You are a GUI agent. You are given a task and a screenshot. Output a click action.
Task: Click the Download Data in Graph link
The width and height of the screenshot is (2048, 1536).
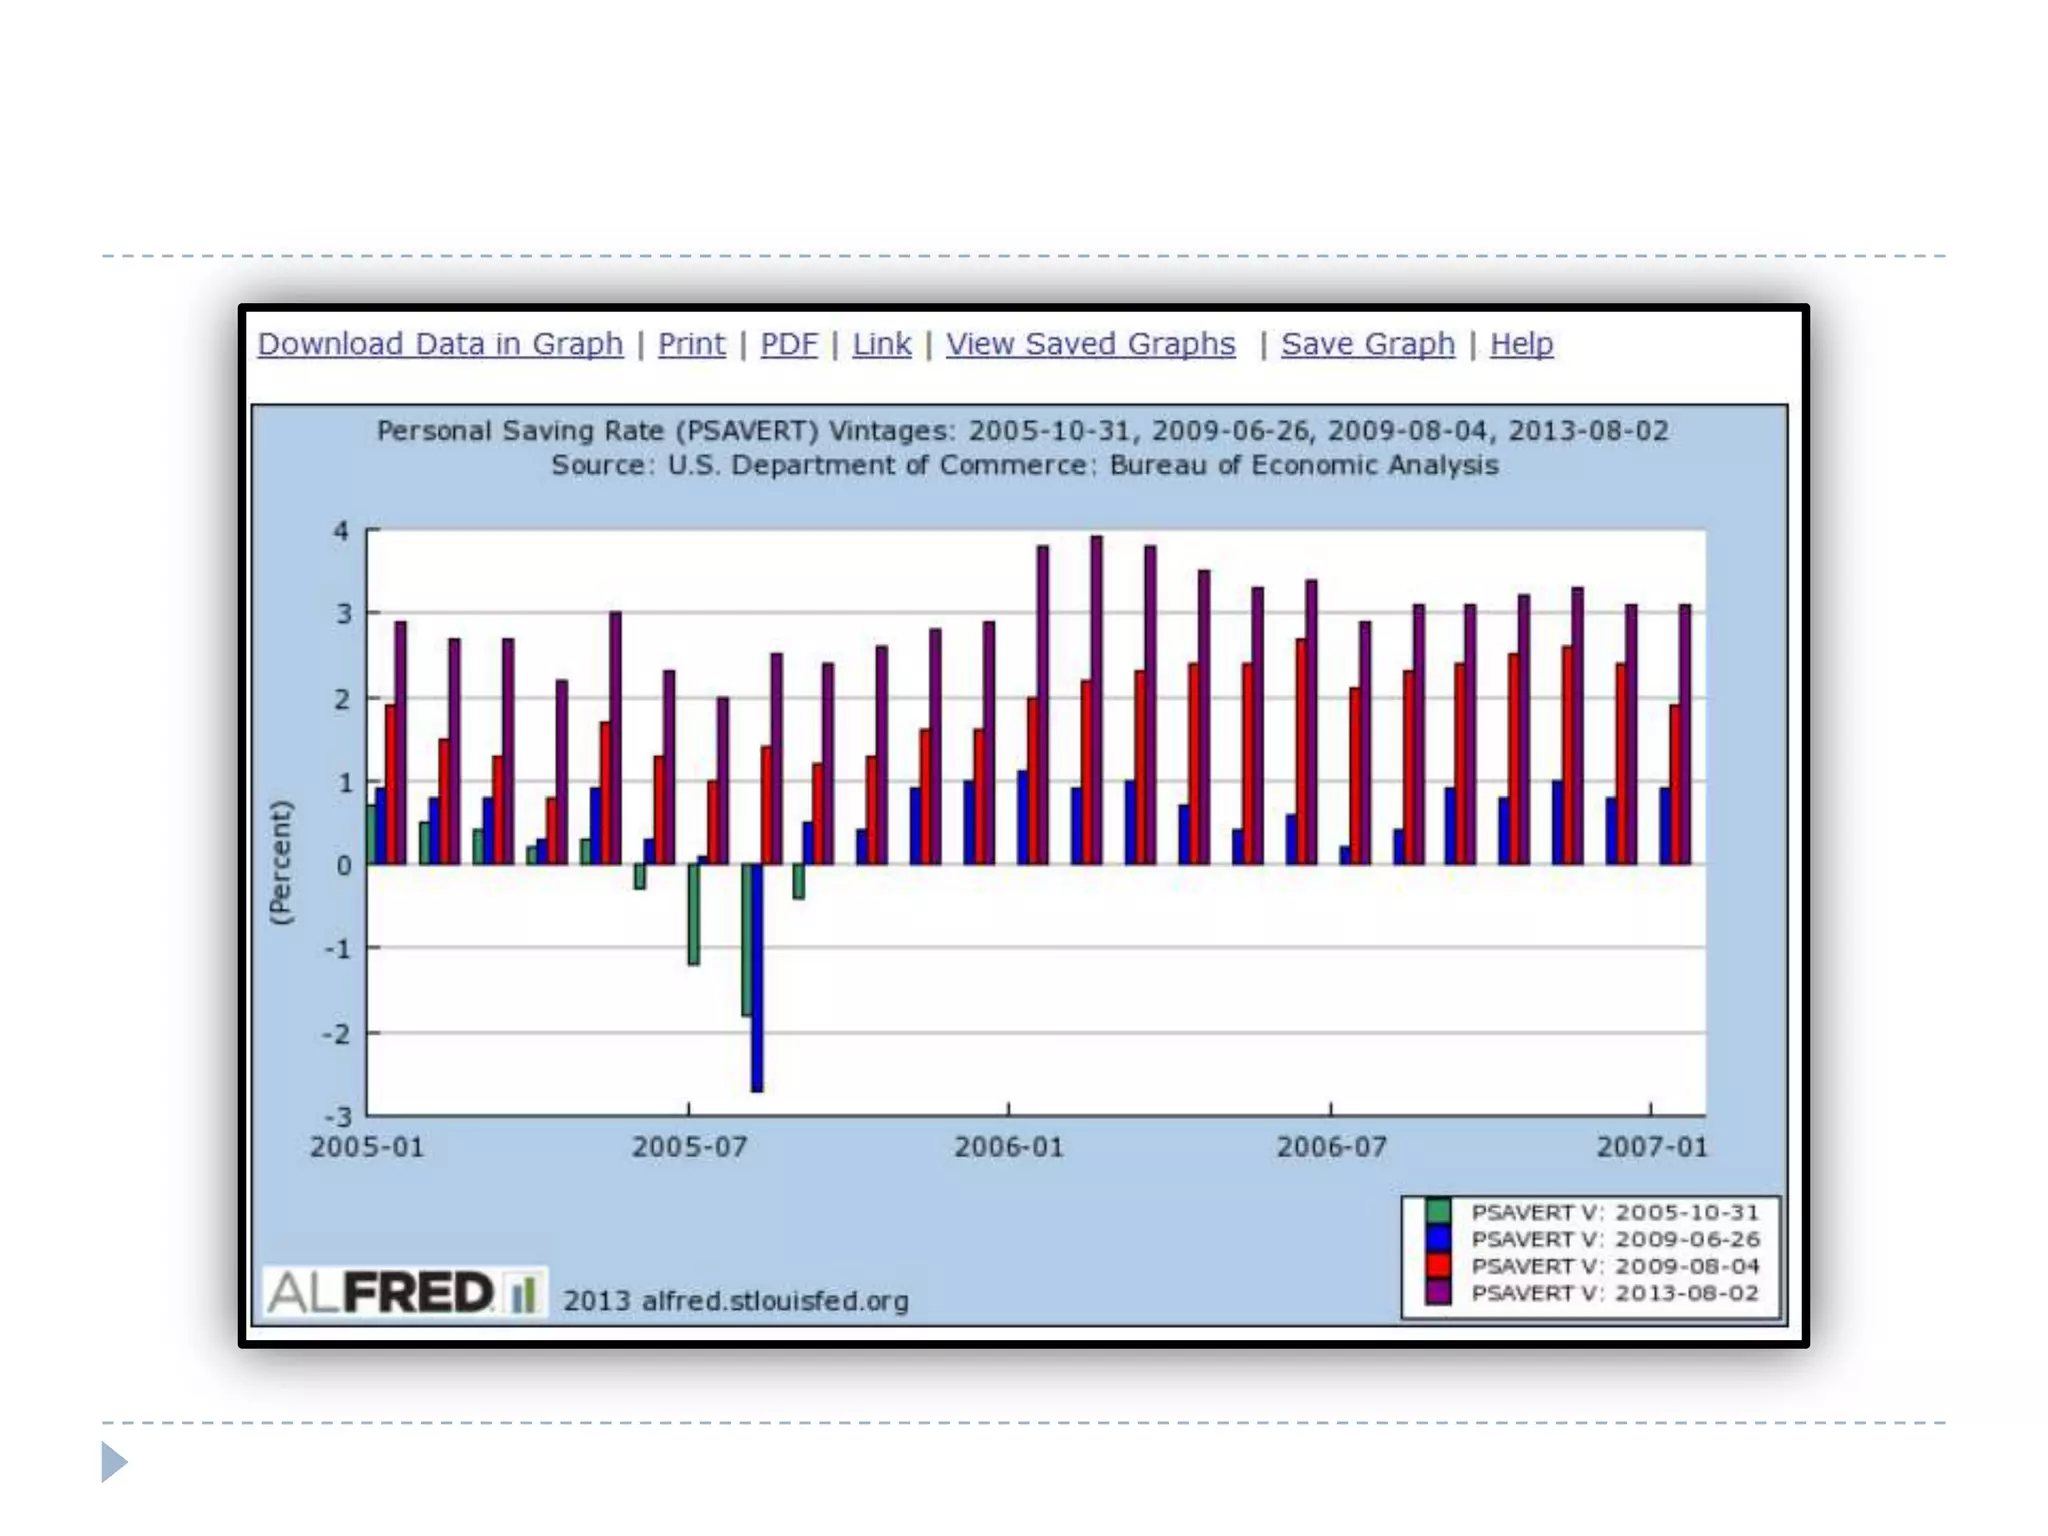click(440, 344)
